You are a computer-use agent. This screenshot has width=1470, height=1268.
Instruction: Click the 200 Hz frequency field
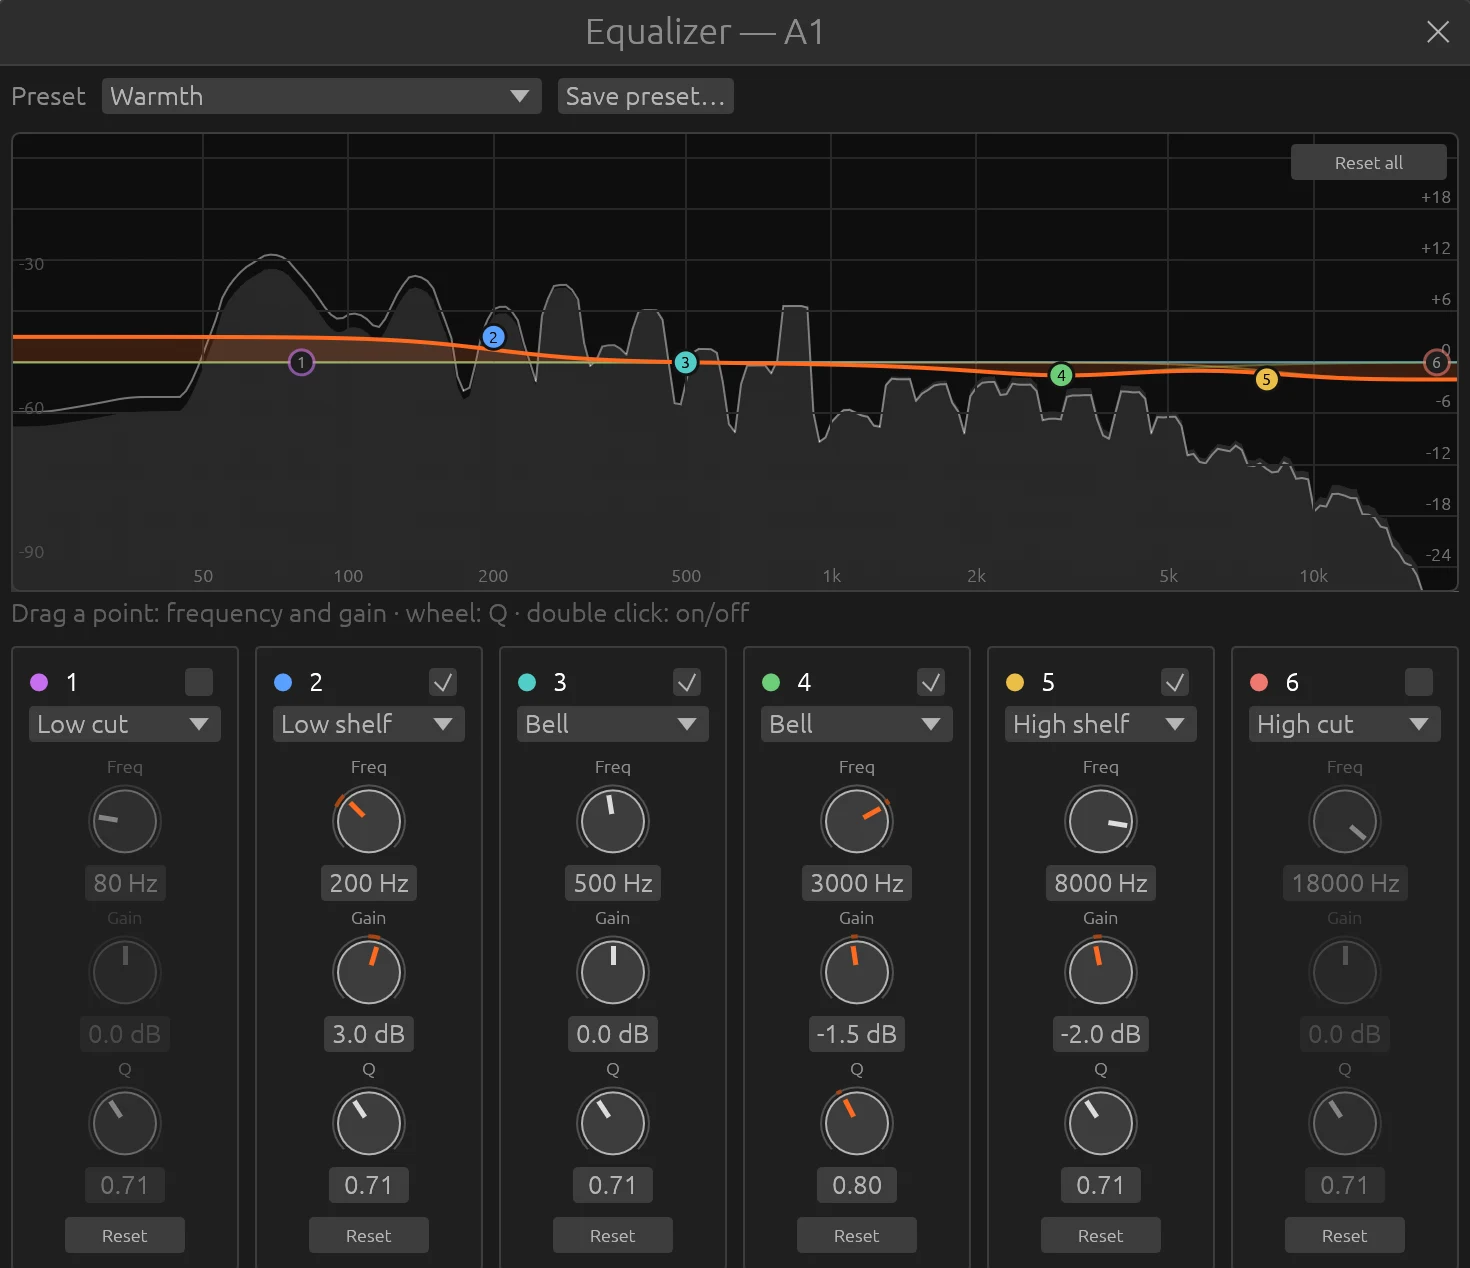369,883
